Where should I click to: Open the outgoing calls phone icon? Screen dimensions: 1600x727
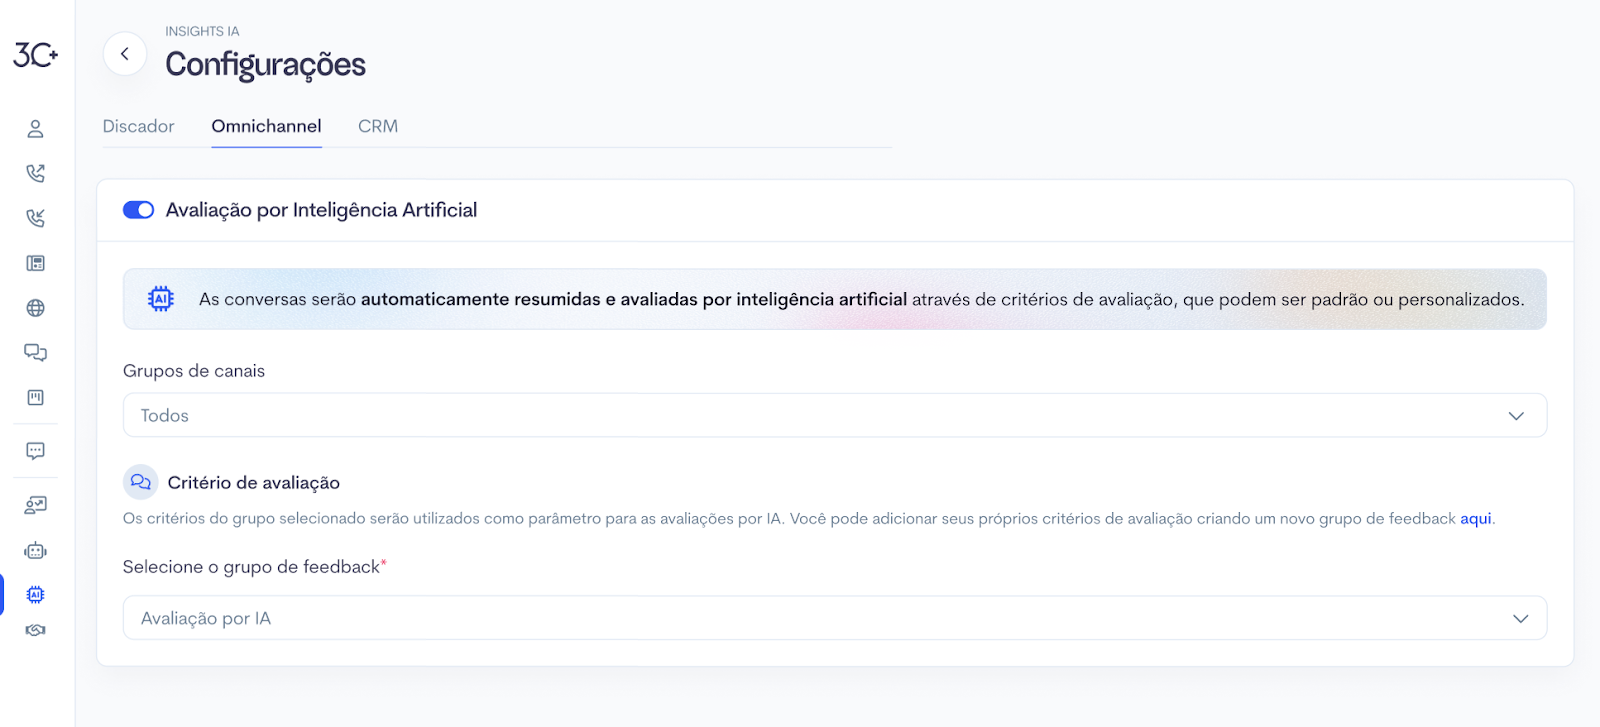pos(35,173)
